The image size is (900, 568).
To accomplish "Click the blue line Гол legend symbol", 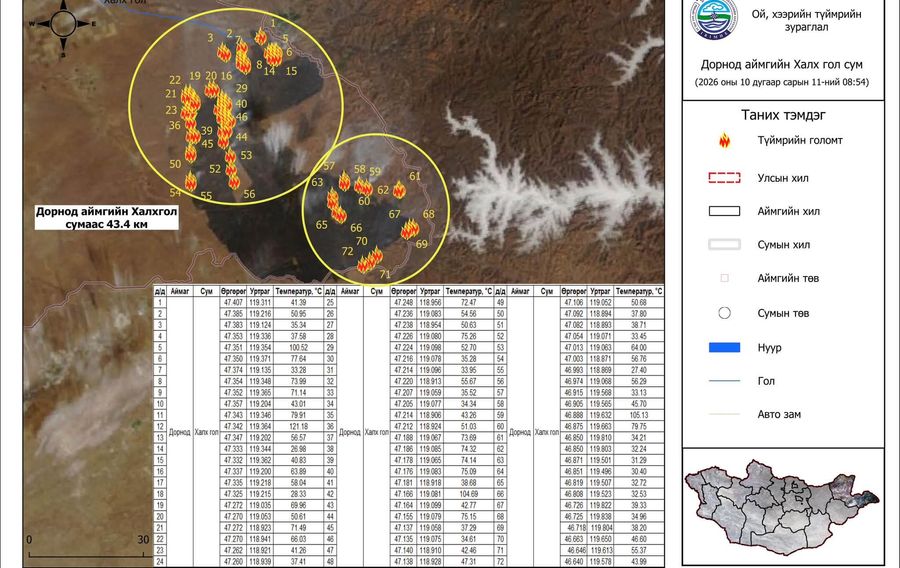I will [724, 381].
